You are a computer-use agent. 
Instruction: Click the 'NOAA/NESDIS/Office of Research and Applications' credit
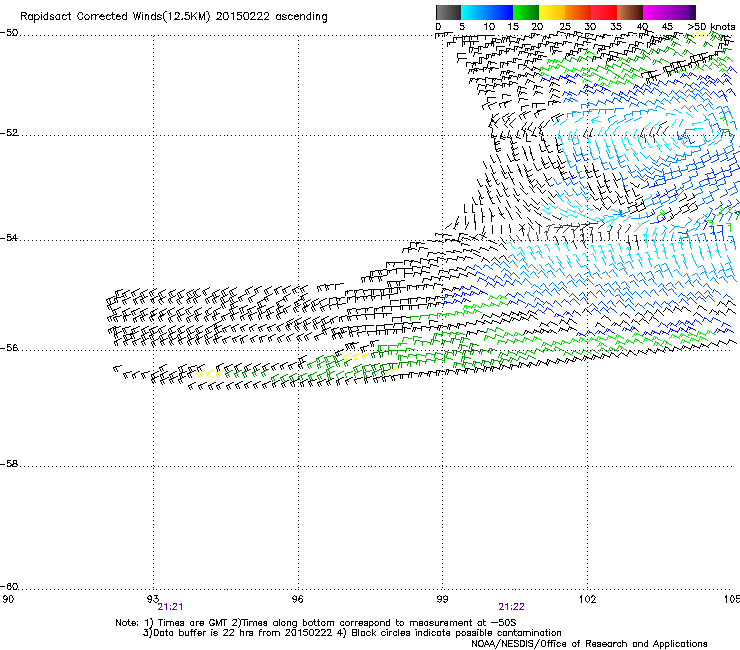589,643
